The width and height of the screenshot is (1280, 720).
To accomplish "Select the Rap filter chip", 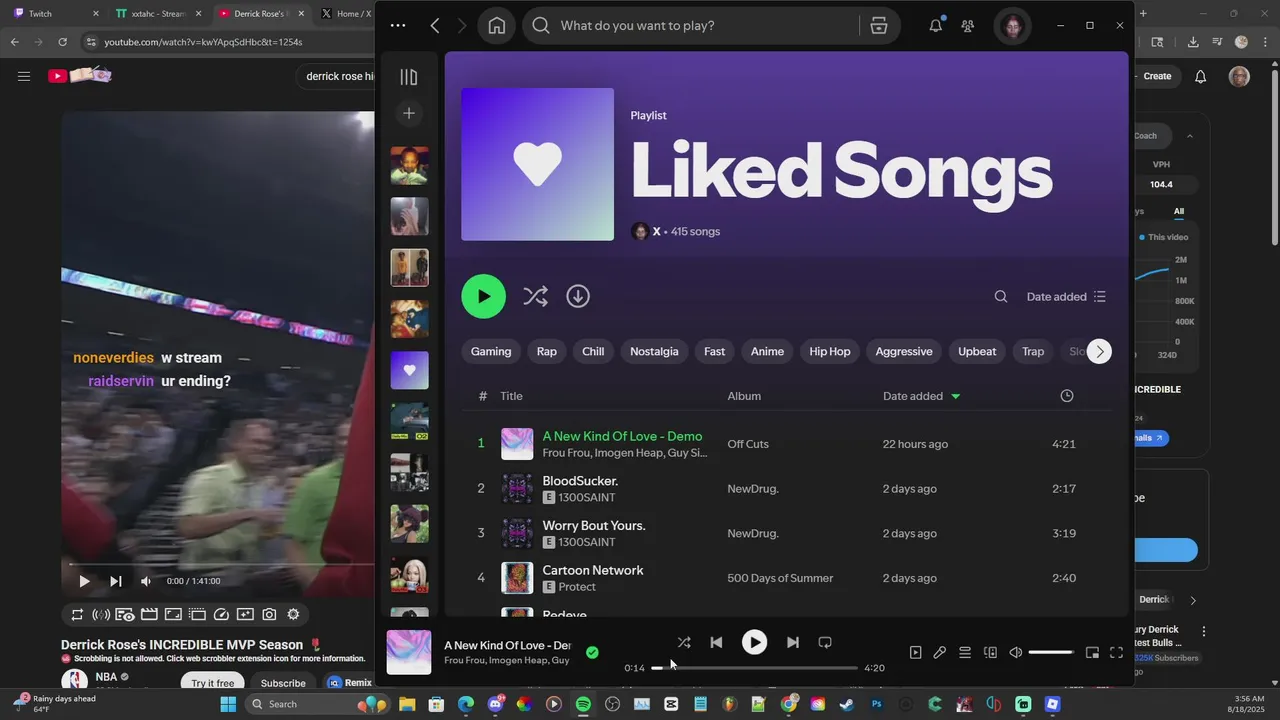I will (x=546, y=351).
